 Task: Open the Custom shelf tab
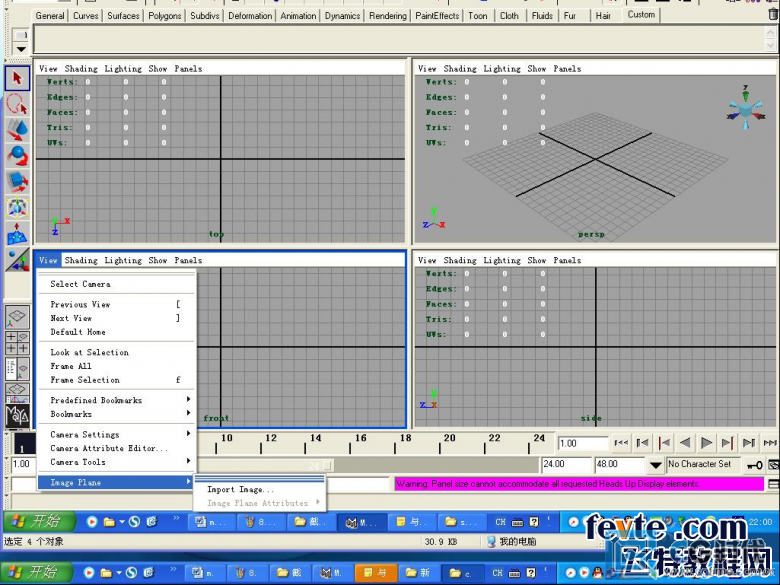[641, 15]
